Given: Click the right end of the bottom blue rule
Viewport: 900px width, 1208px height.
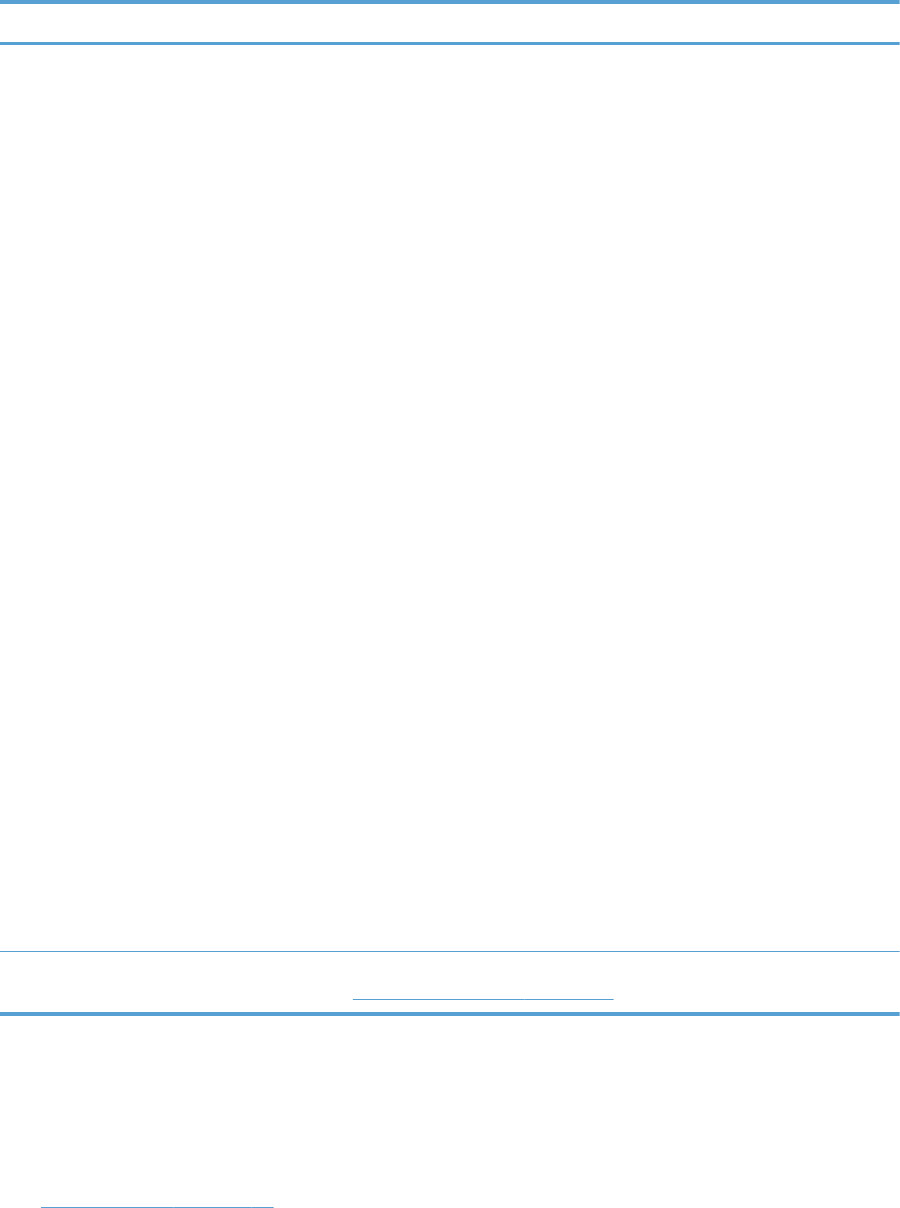Looking at the screenshot, I should (896, 1014).
